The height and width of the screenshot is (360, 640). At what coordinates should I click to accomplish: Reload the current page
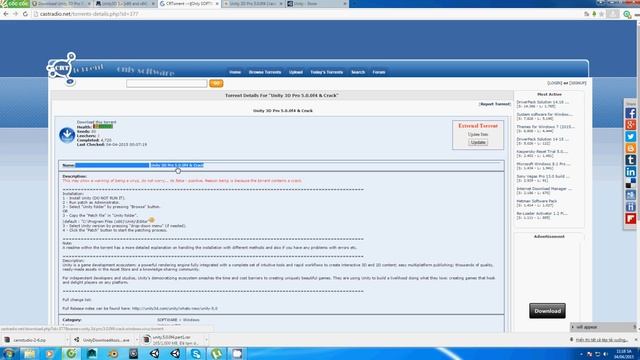(25, 14)
